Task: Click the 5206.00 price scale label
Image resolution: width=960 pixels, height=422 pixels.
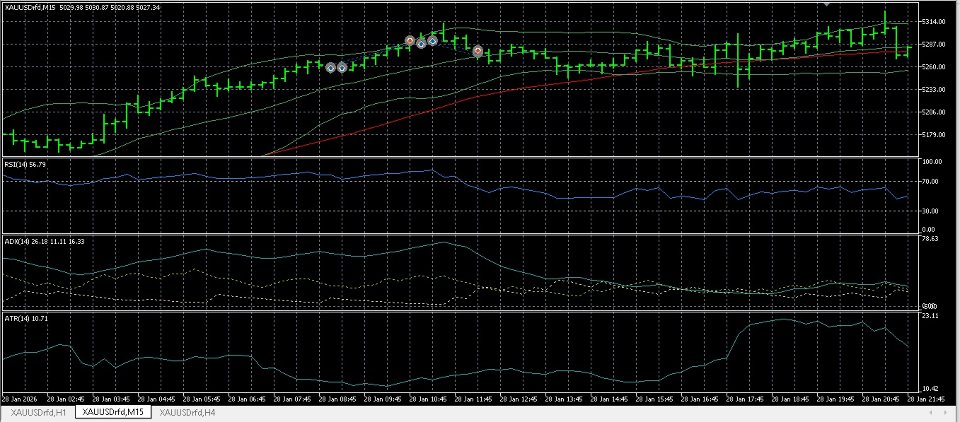Action: click(933, 112)
